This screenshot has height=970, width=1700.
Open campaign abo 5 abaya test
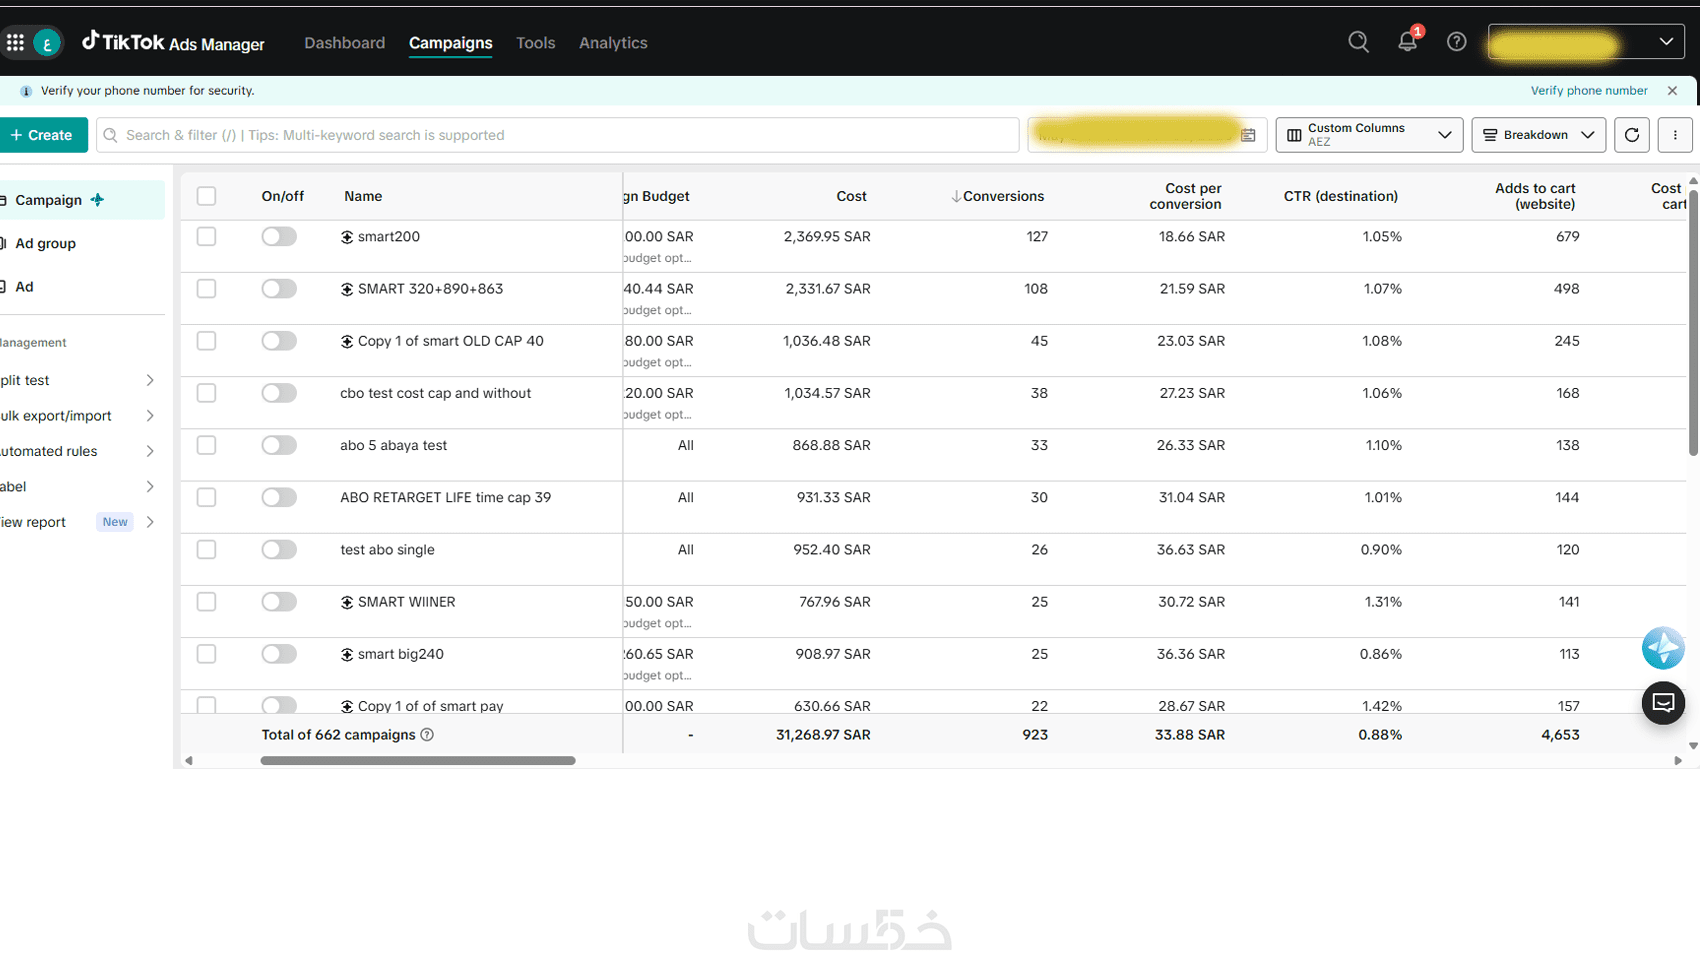click(393, 445)
